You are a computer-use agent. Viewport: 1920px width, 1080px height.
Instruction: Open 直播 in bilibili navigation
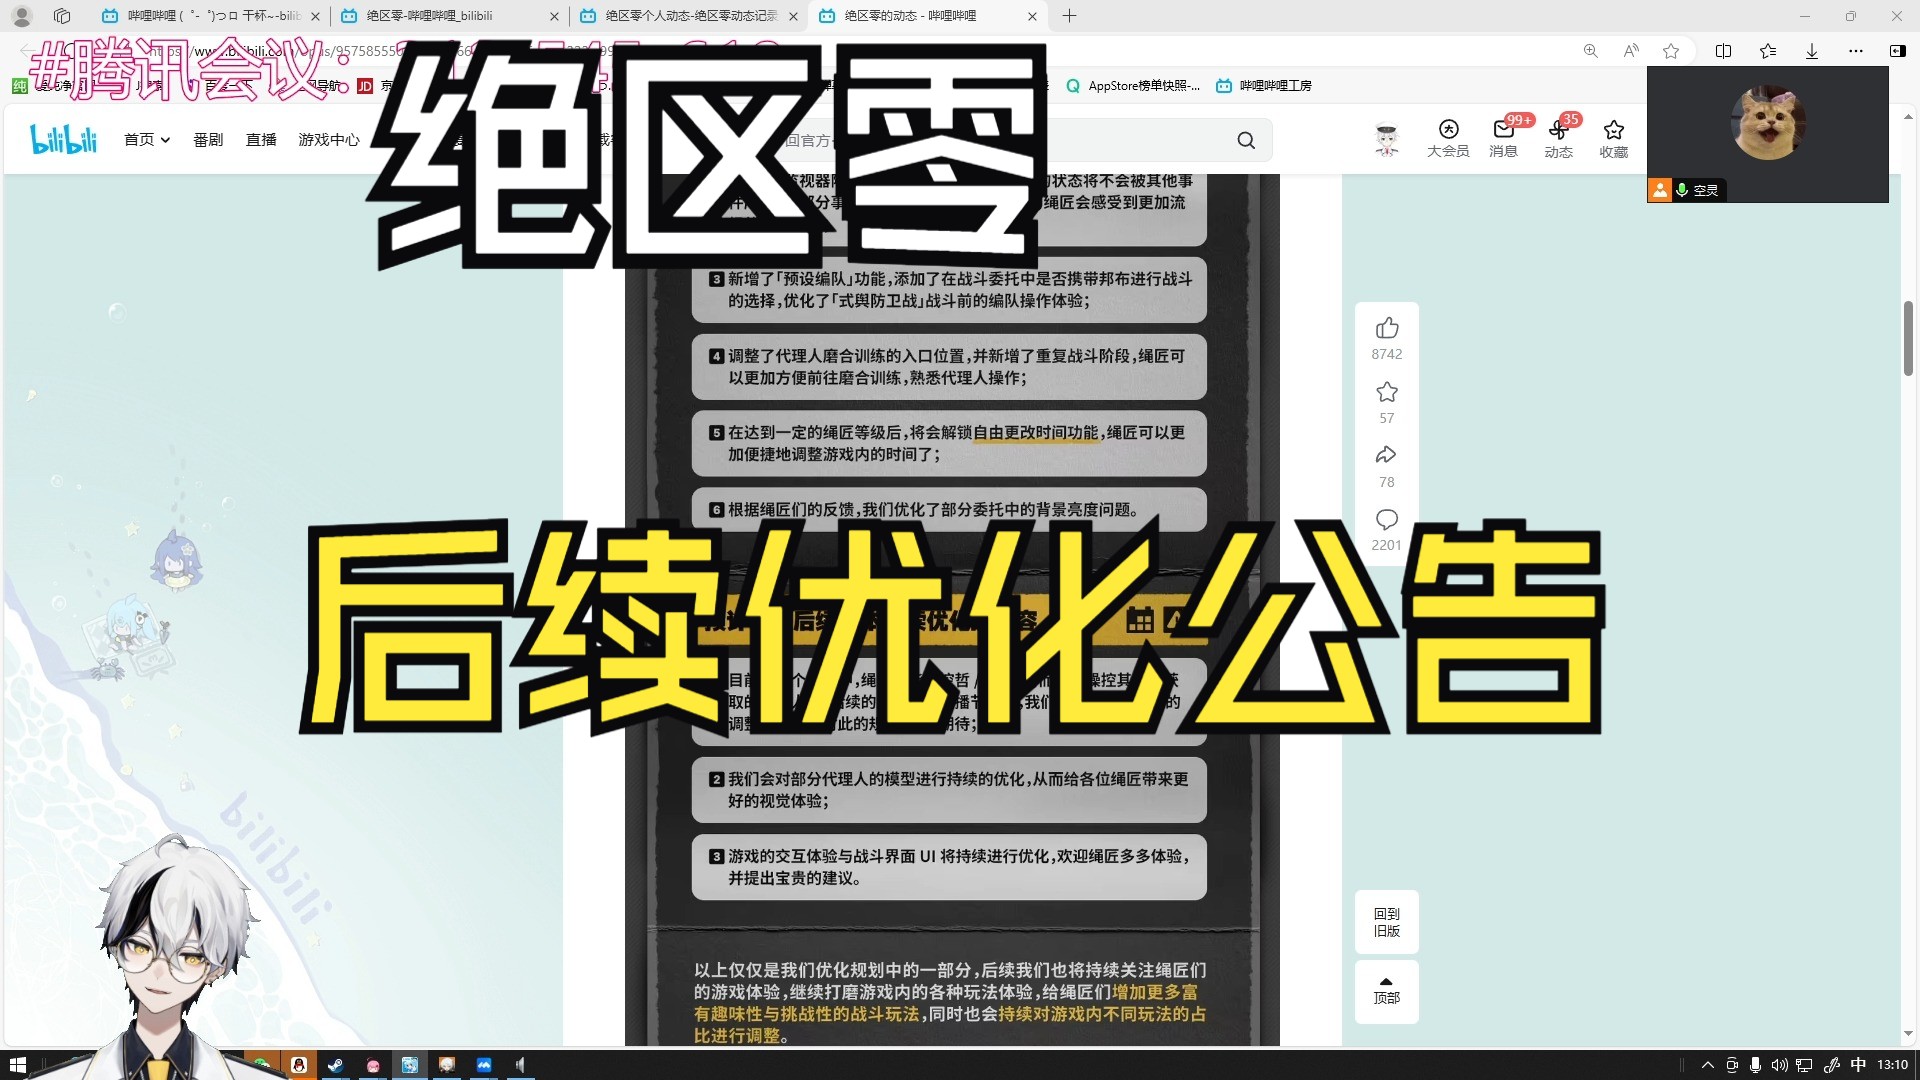[x=261, y=140]
